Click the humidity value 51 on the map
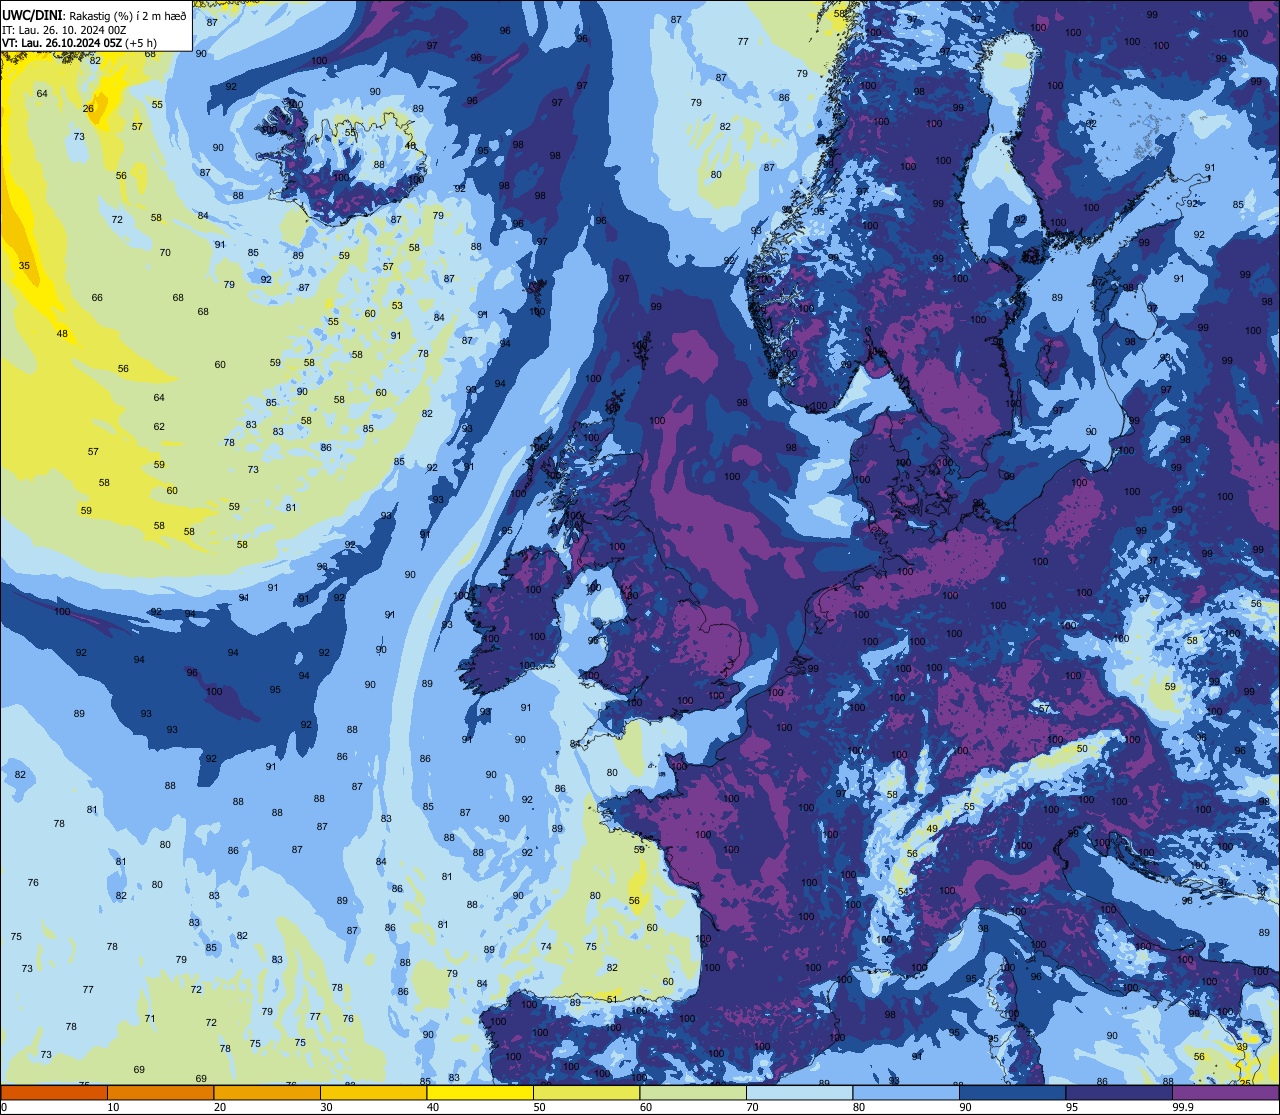1280x1115 pixels. coord(612,1000)
